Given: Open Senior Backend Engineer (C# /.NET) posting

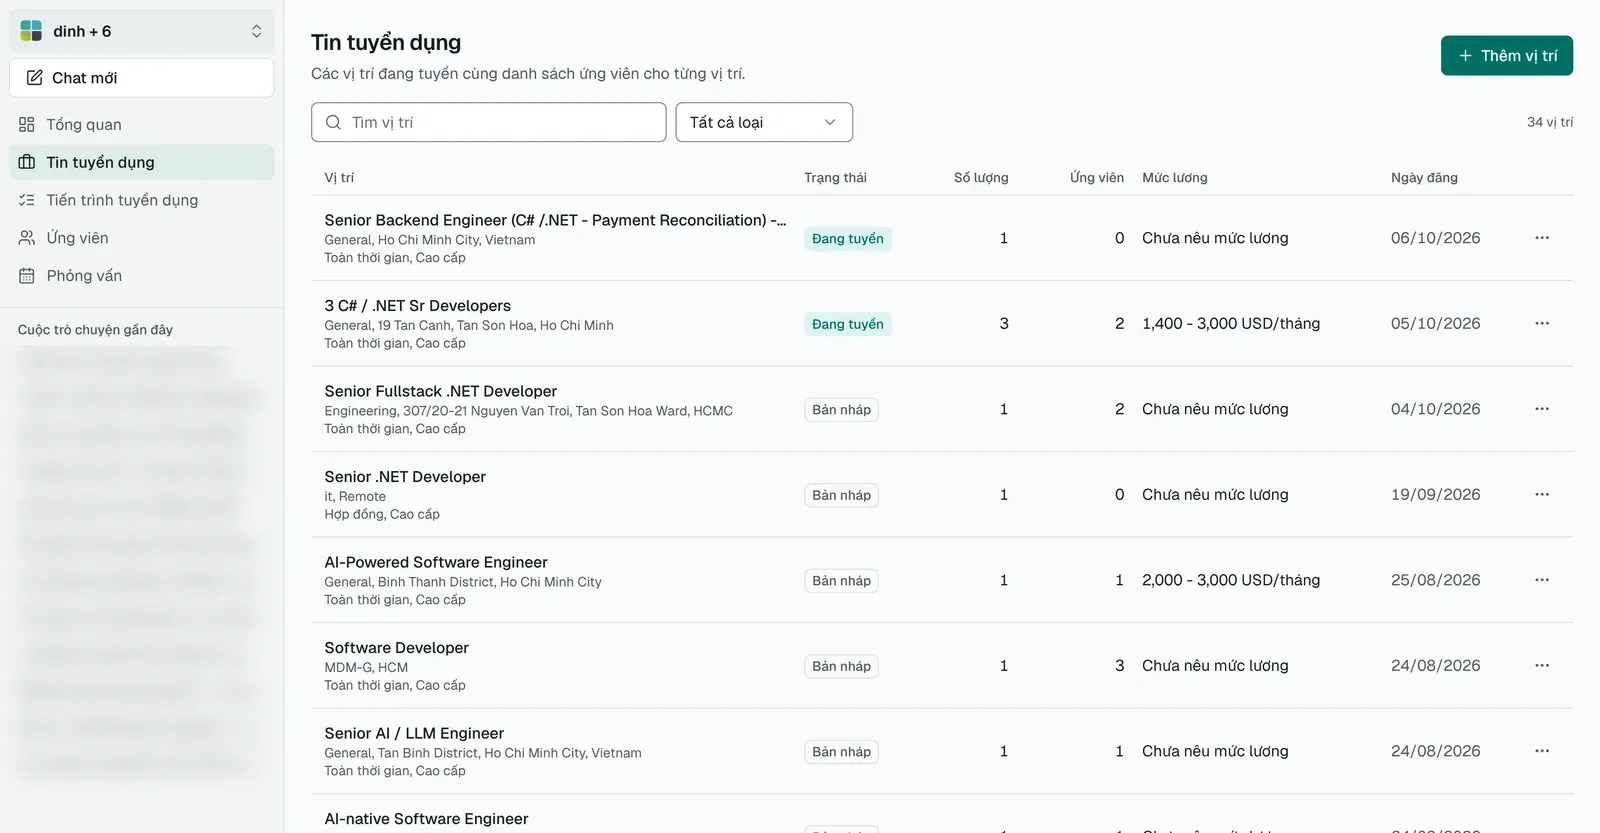Looking at the screenshot, I should coord(555,220).
